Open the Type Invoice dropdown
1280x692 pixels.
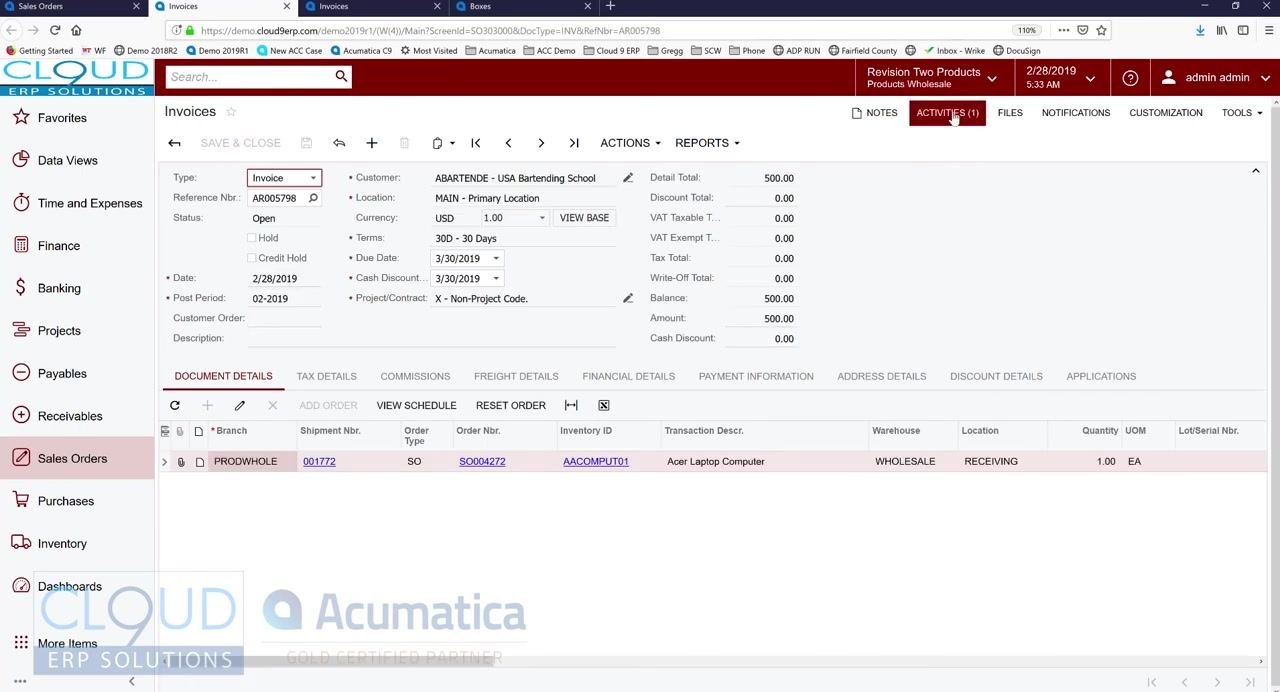click(313, 178)
